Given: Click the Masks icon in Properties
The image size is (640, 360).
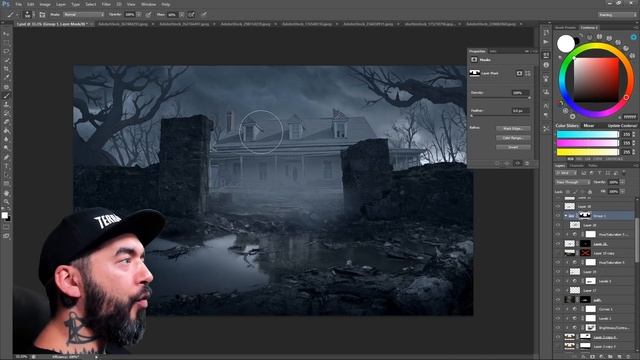Looking at the screenshot, I should pyautogui.click(x=474, y=60).
